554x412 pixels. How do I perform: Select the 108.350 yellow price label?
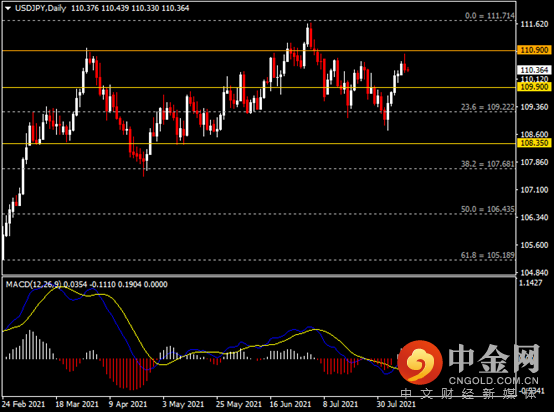click(x=534, y=143)
